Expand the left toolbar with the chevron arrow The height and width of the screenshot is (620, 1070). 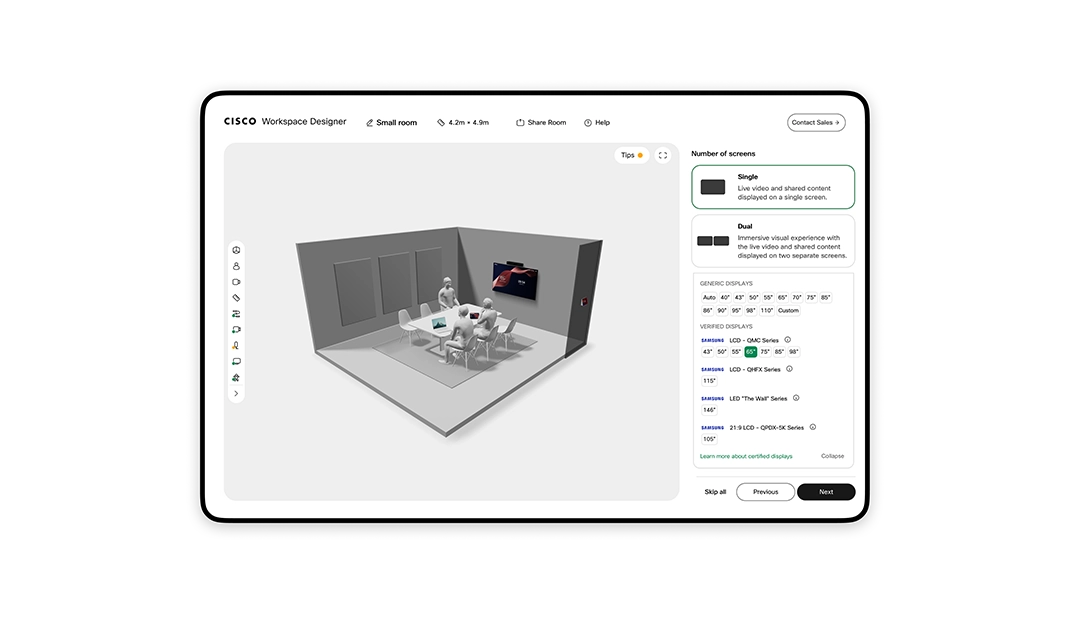point(236,394)
